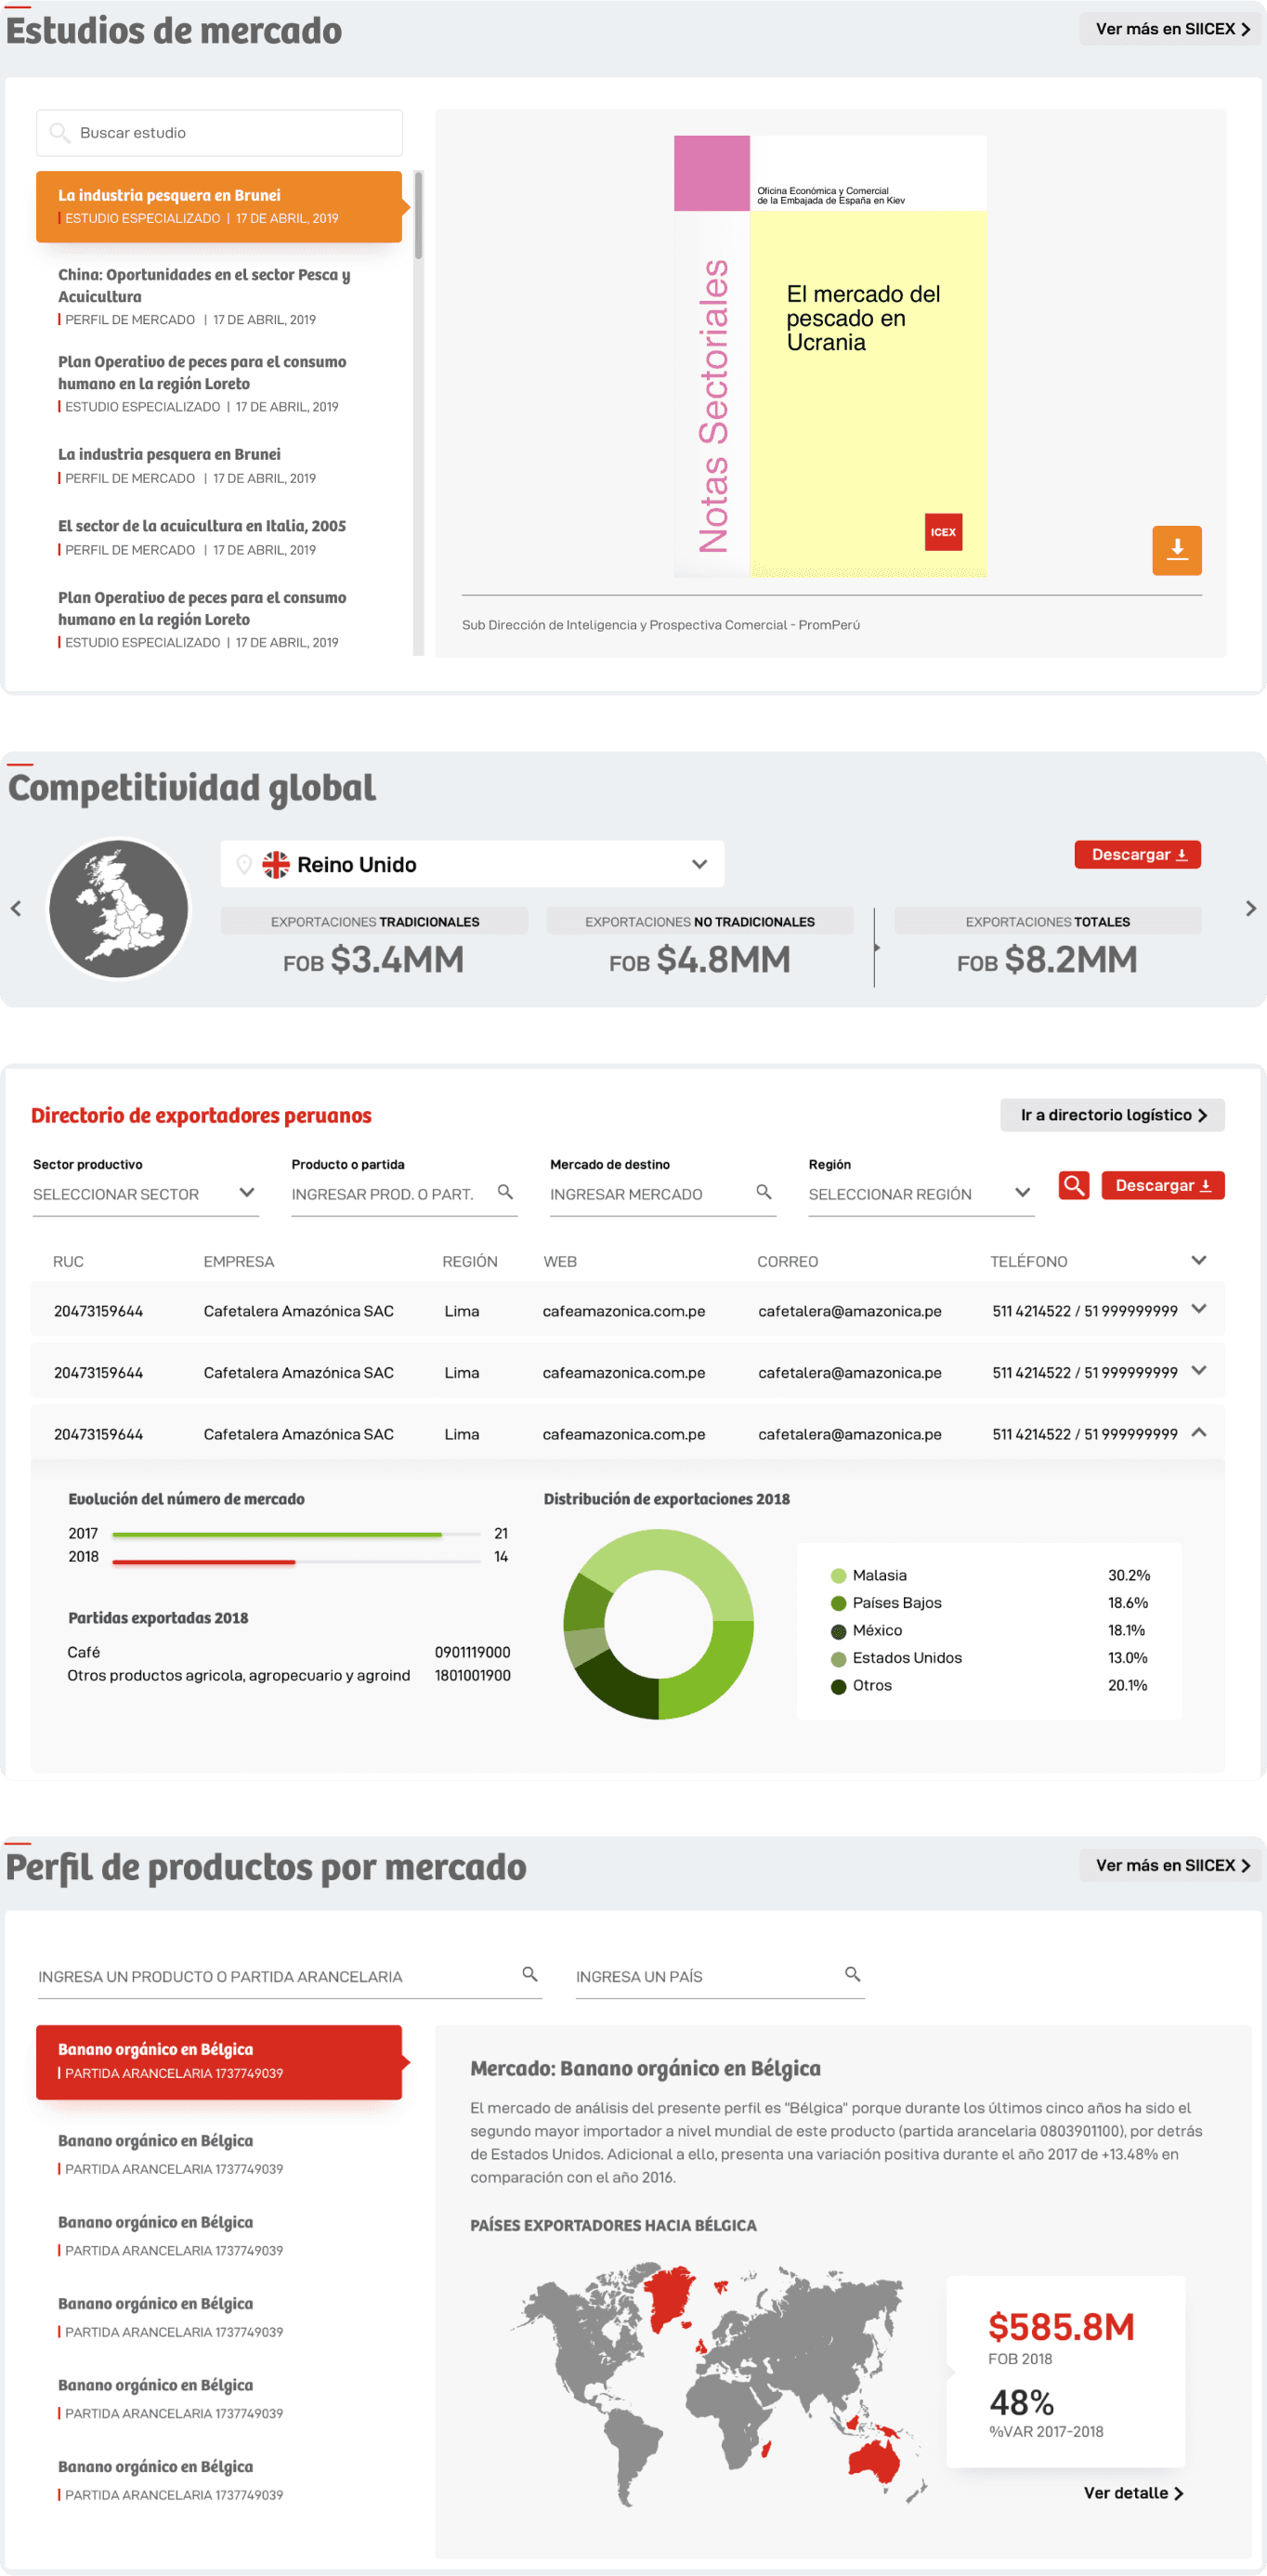Screen dimensions: 1267x2576
Task: Click the United Kingdom flag icon
Action: click(275, 865)
